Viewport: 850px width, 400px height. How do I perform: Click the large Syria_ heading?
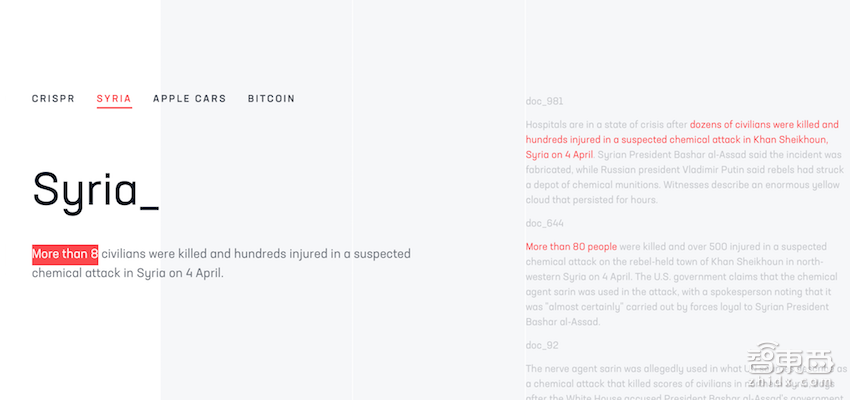(x=95, y=189)
